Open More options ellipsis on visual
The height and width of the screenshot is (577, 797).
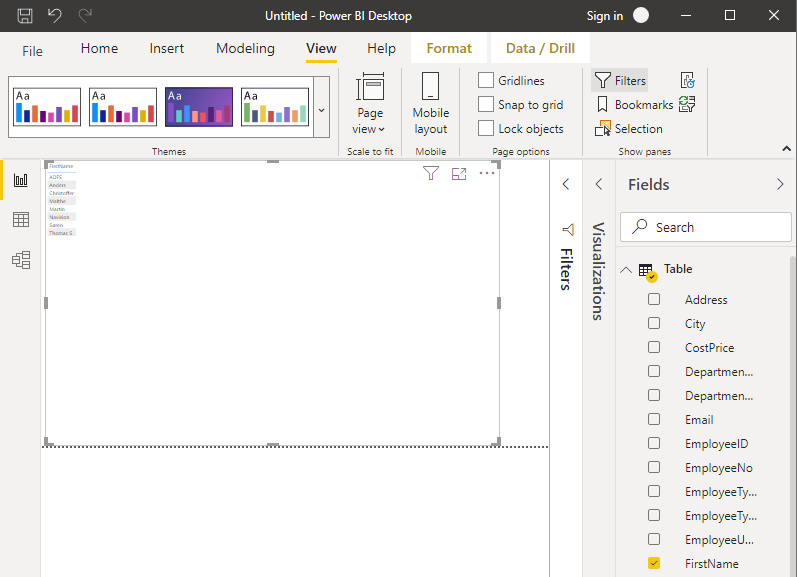(x=487, y=174)
